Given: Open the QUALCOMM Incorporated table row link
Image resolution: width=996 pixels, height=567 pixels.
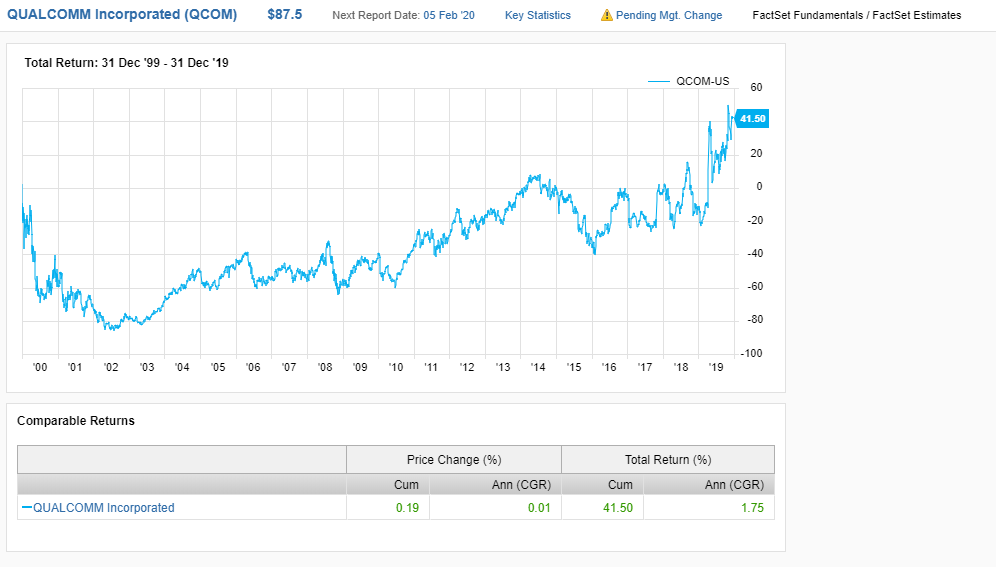Looking at the screenshot, I should point(104,507).
